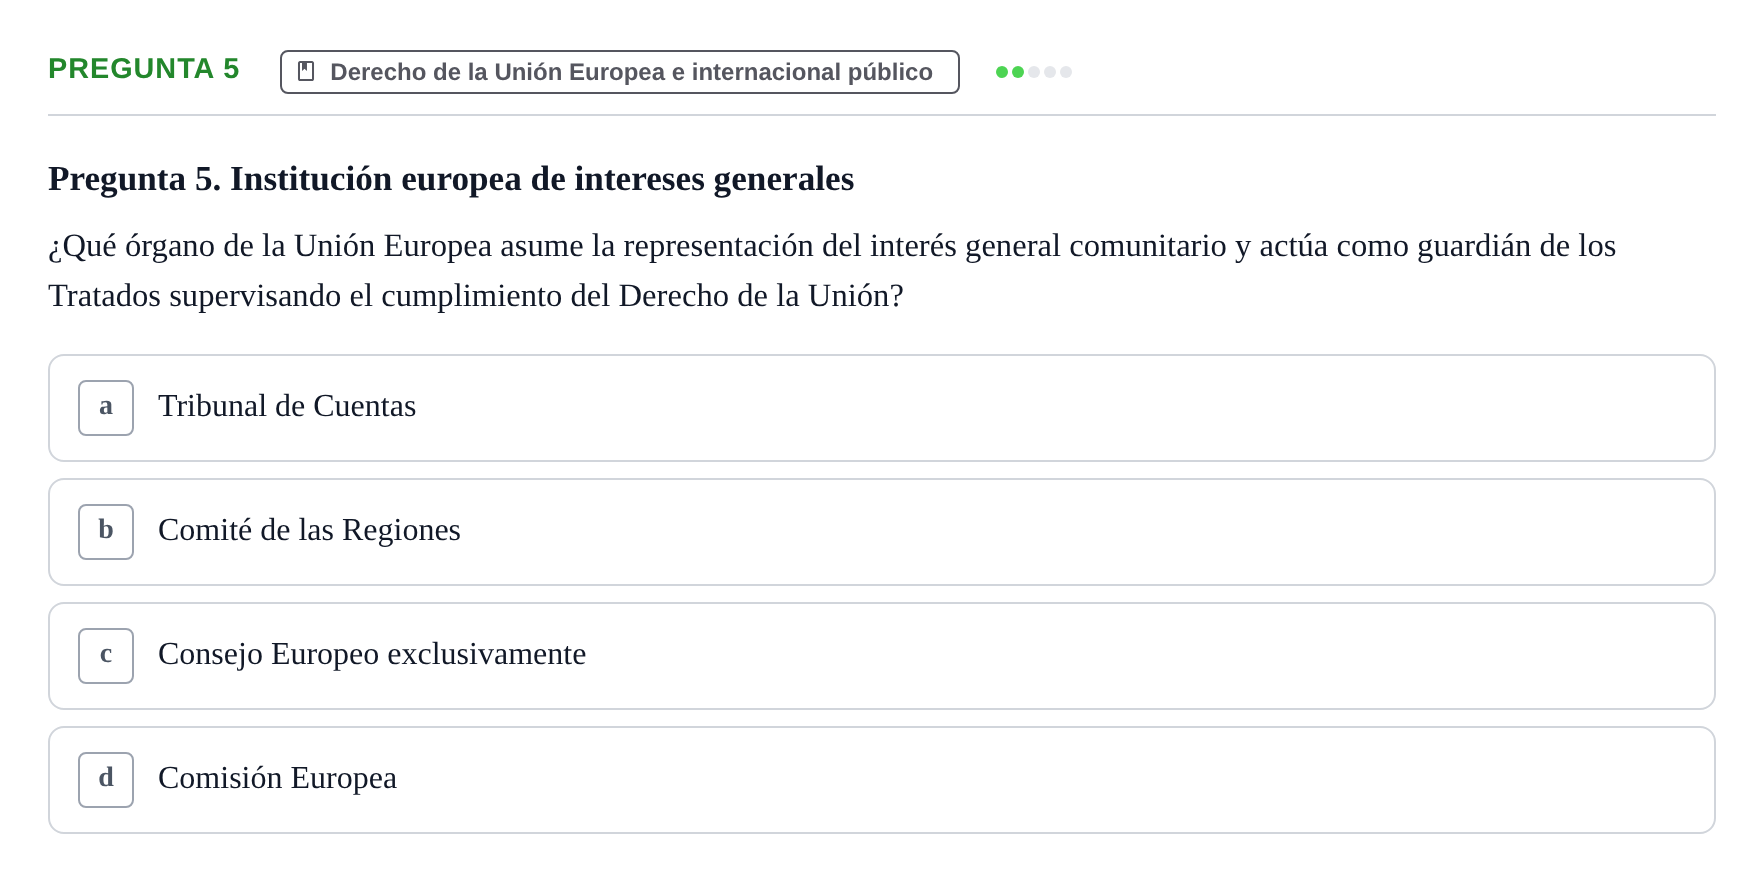Select answer letter box a

pos(106,408)
